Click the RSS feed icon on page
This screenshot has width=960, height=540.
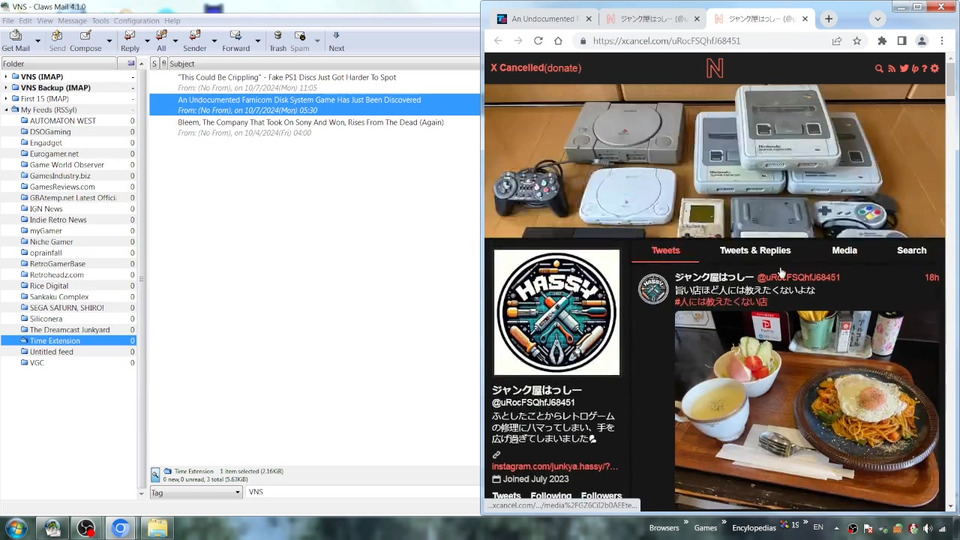pyautogui.click(x=891, y=69)
